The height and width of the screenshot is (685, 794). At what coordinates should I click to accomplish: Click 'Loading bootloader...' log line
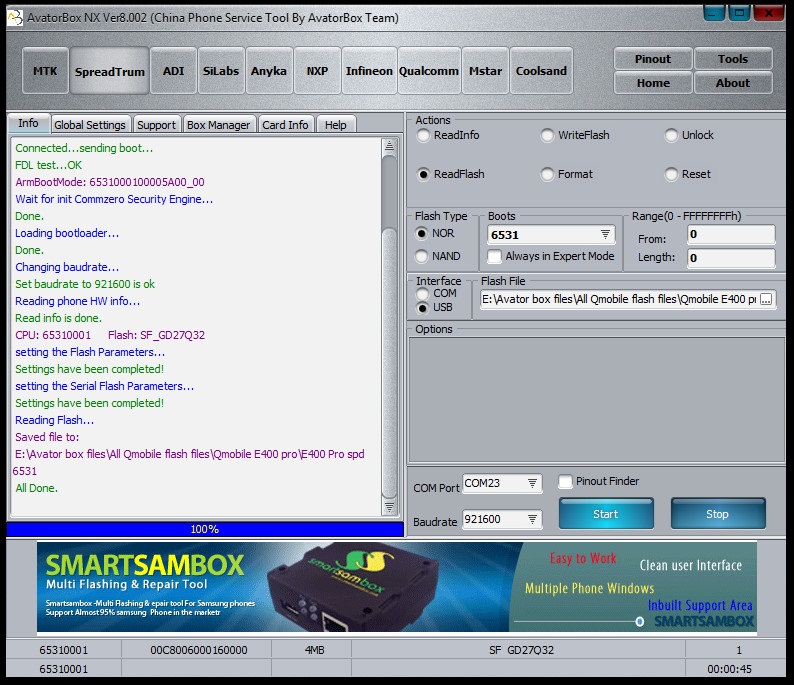(67, 233)
